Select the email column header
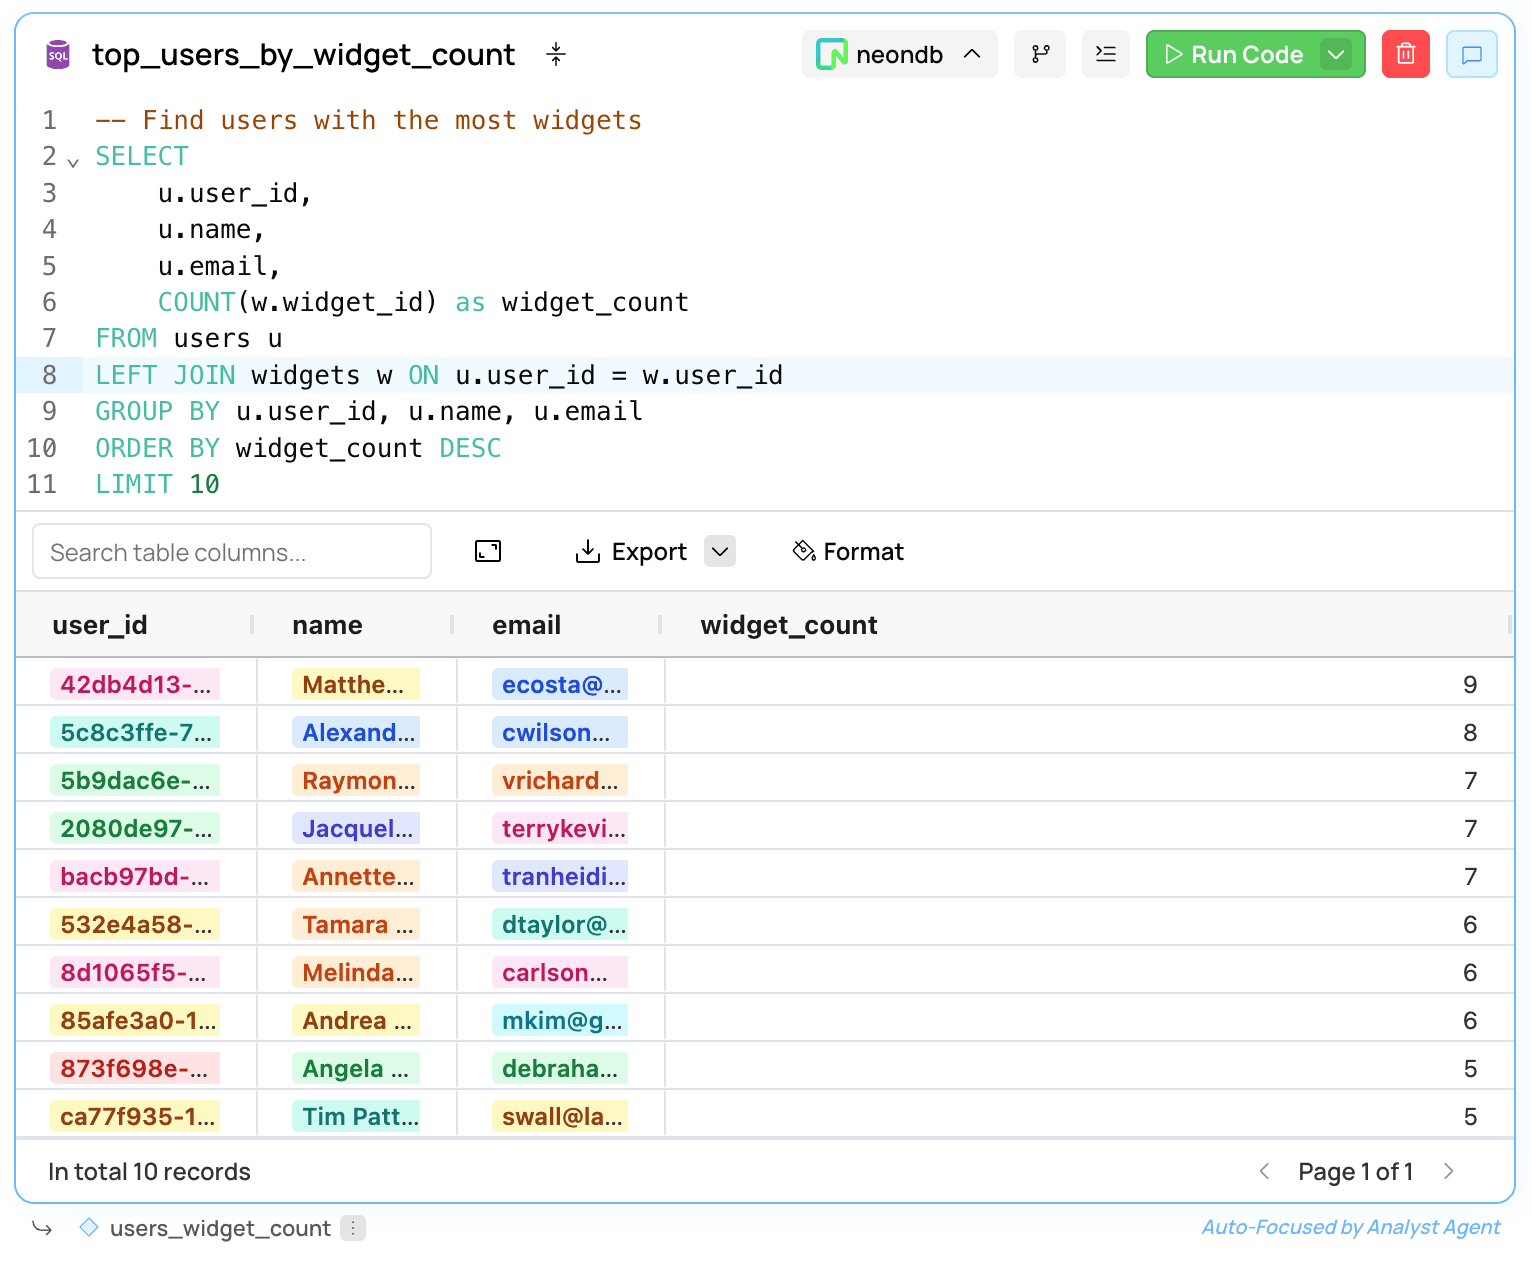The image size is (1532, 1264). click(x=526, y=625)
